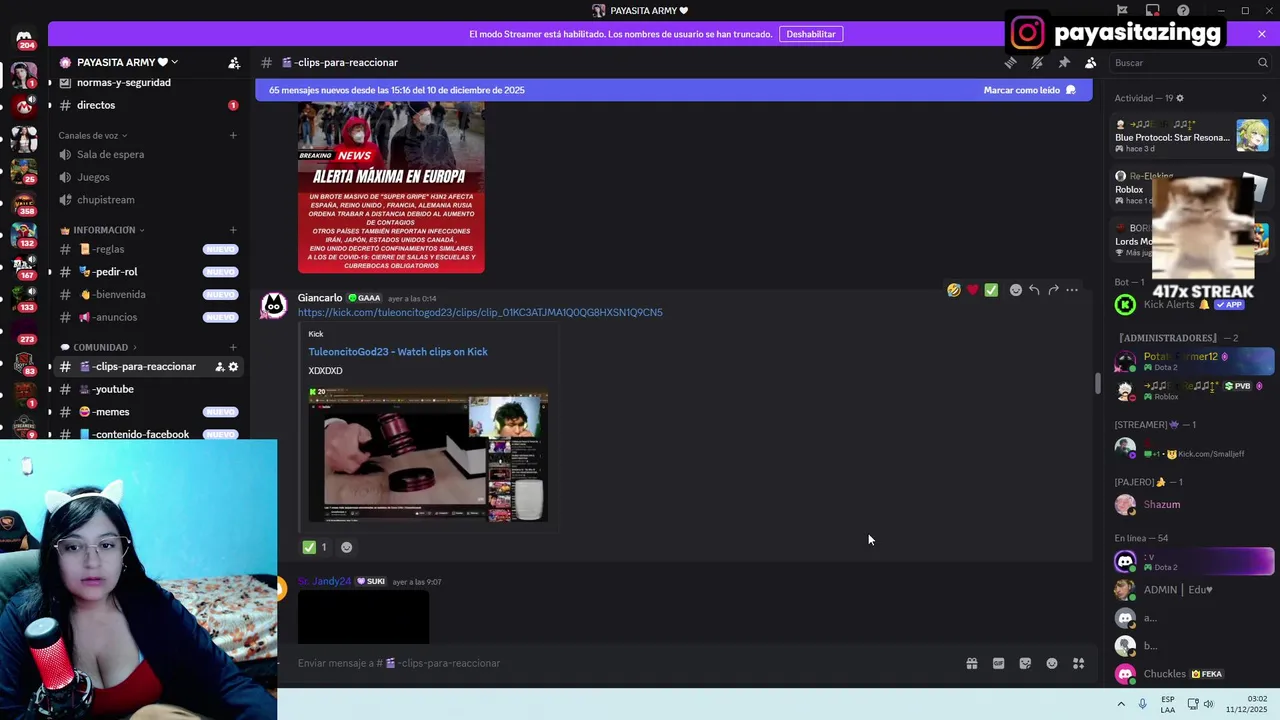
Task: Add channel plus next to COMUNIDAD
Action: pos(233,347)
